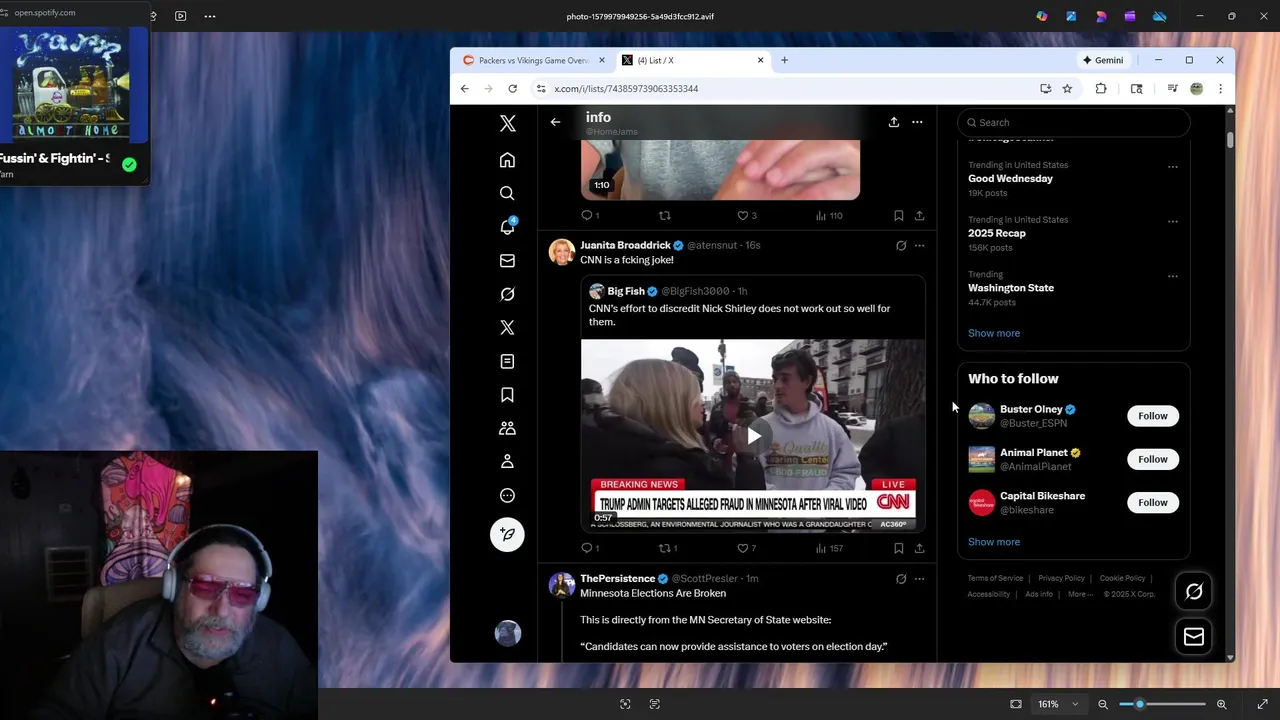Open more menu on ThePersistence post
Viewport: 1280px width, 720px height.
(919, 578)
